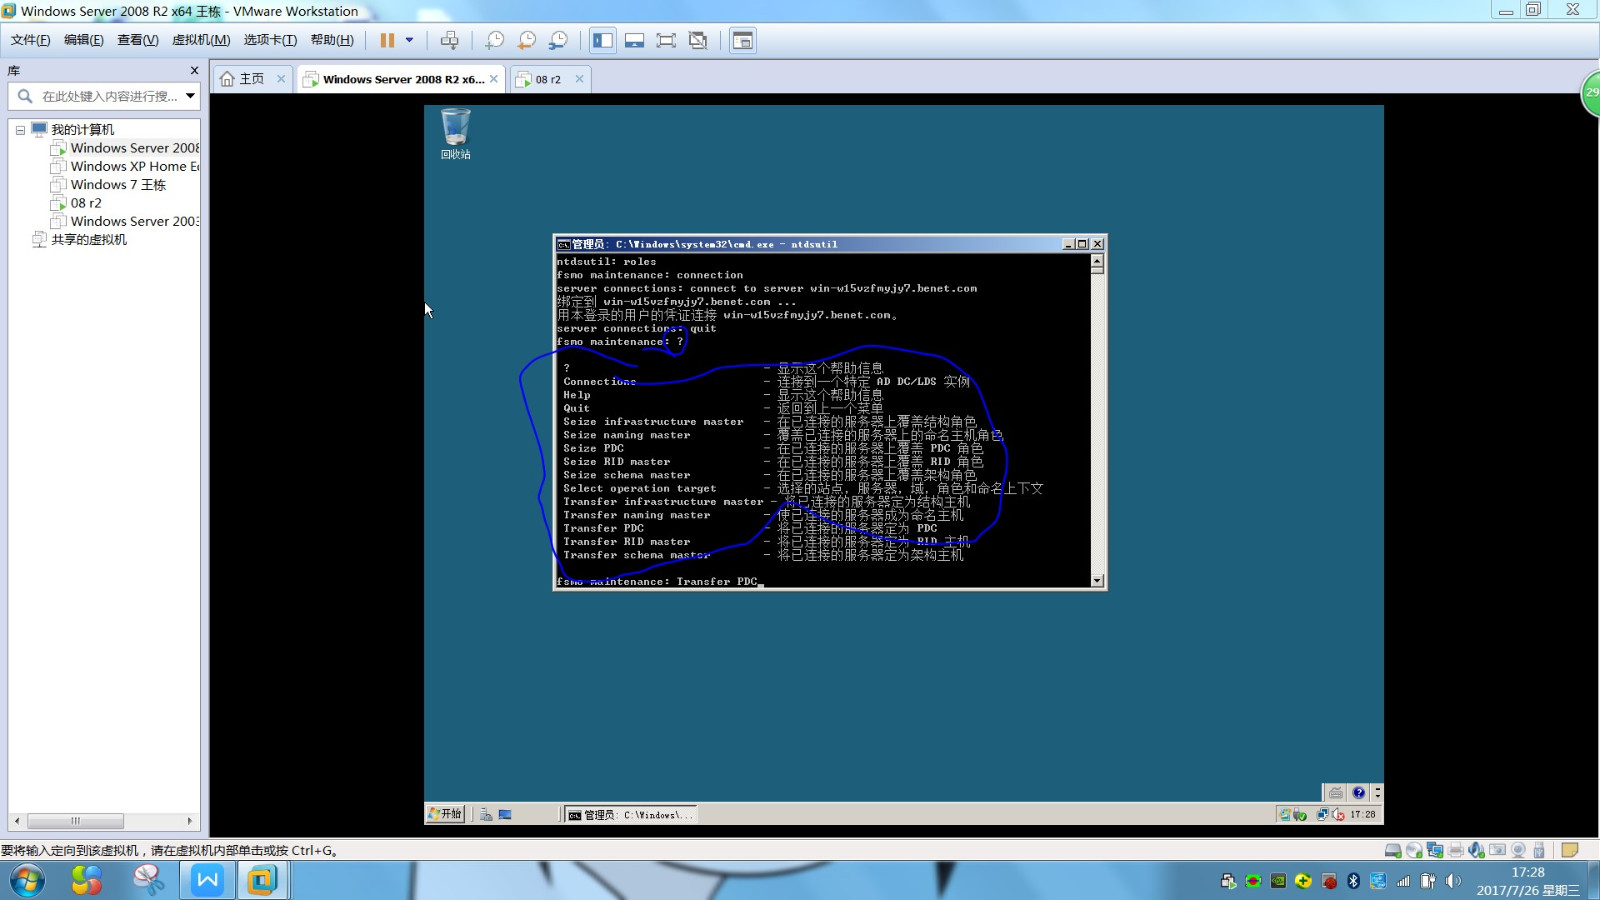1600x900 pixels.
Task: Open the 编辑(E) menu
Action: point(83,40)
